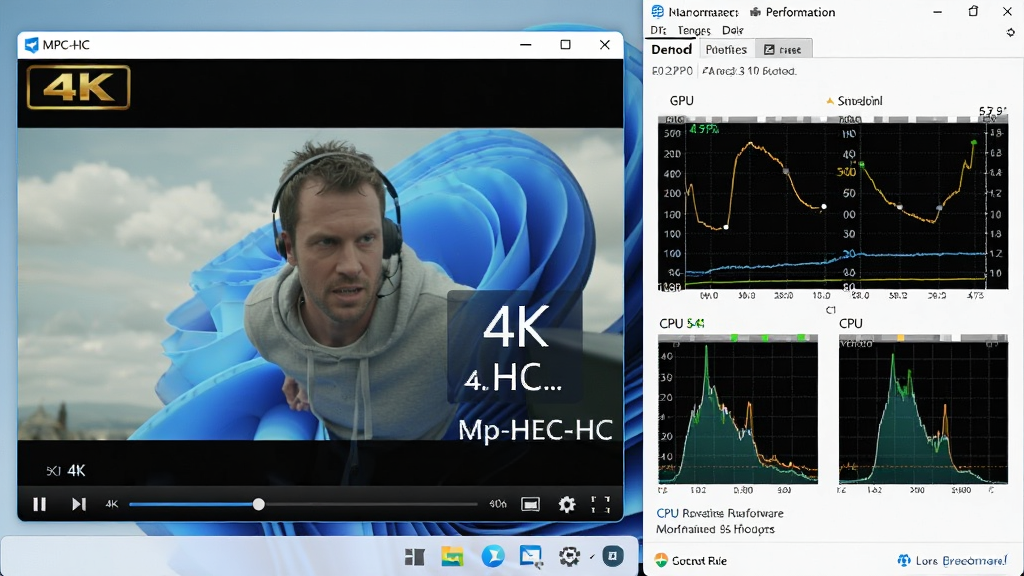Click the right GPU graph under 'Snvelbinl'
The image size is (1024, 576).
(921, 203)
